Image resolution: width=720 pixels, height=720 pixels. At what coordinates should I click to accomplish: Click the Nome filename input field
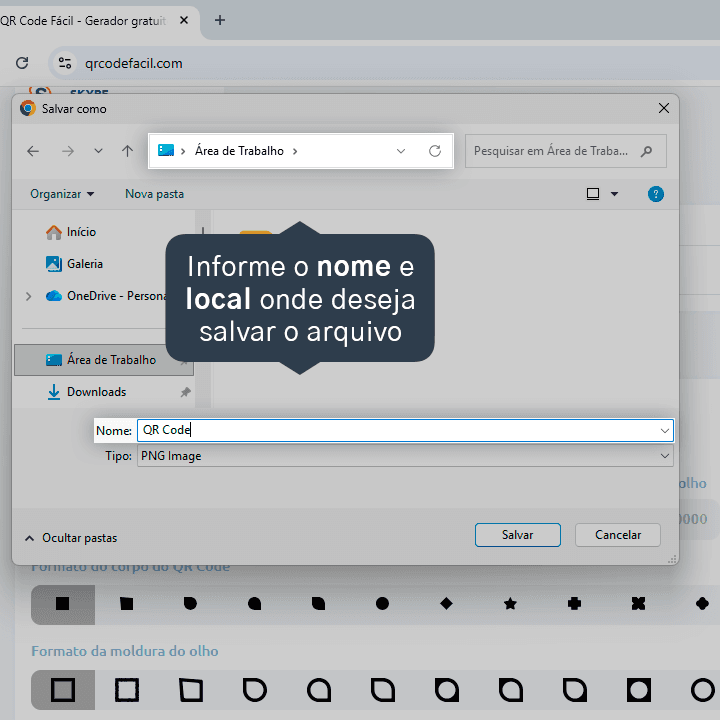pos(398,431)
